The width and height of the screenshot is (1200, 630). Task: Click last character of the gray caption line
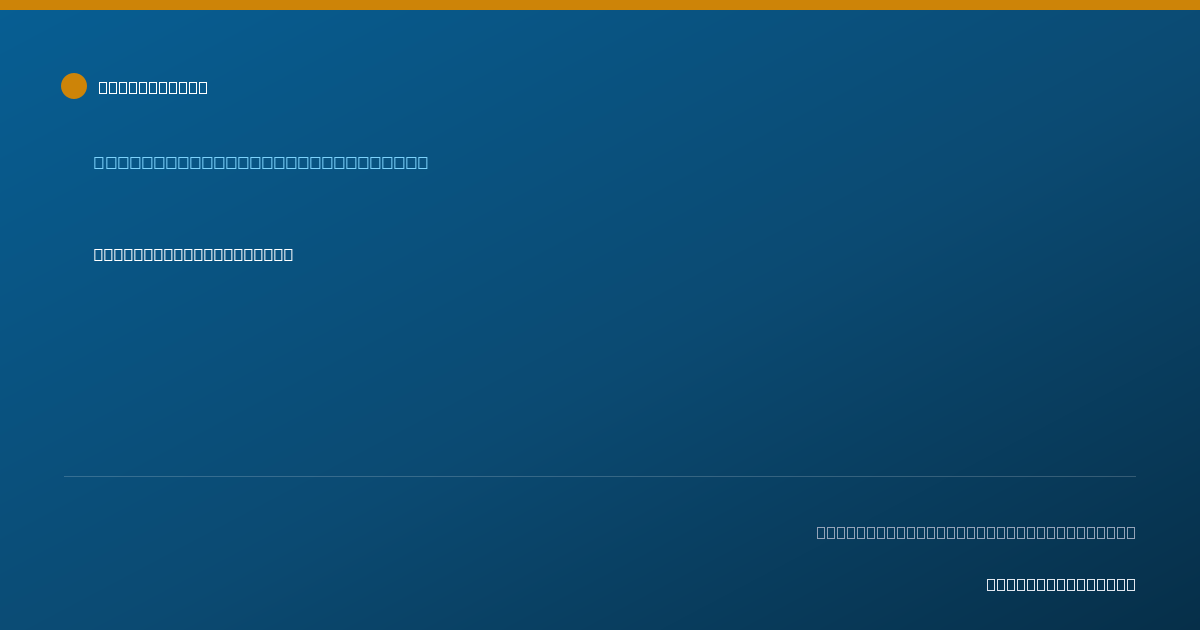click(1131, 532)
